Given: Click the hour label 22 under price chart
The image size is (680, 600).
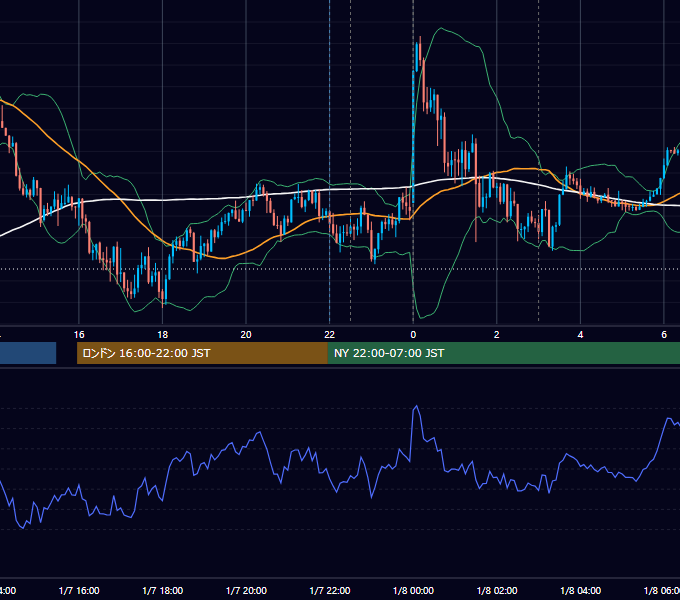Looking at the screenshot, I should [x=330, y=335].
